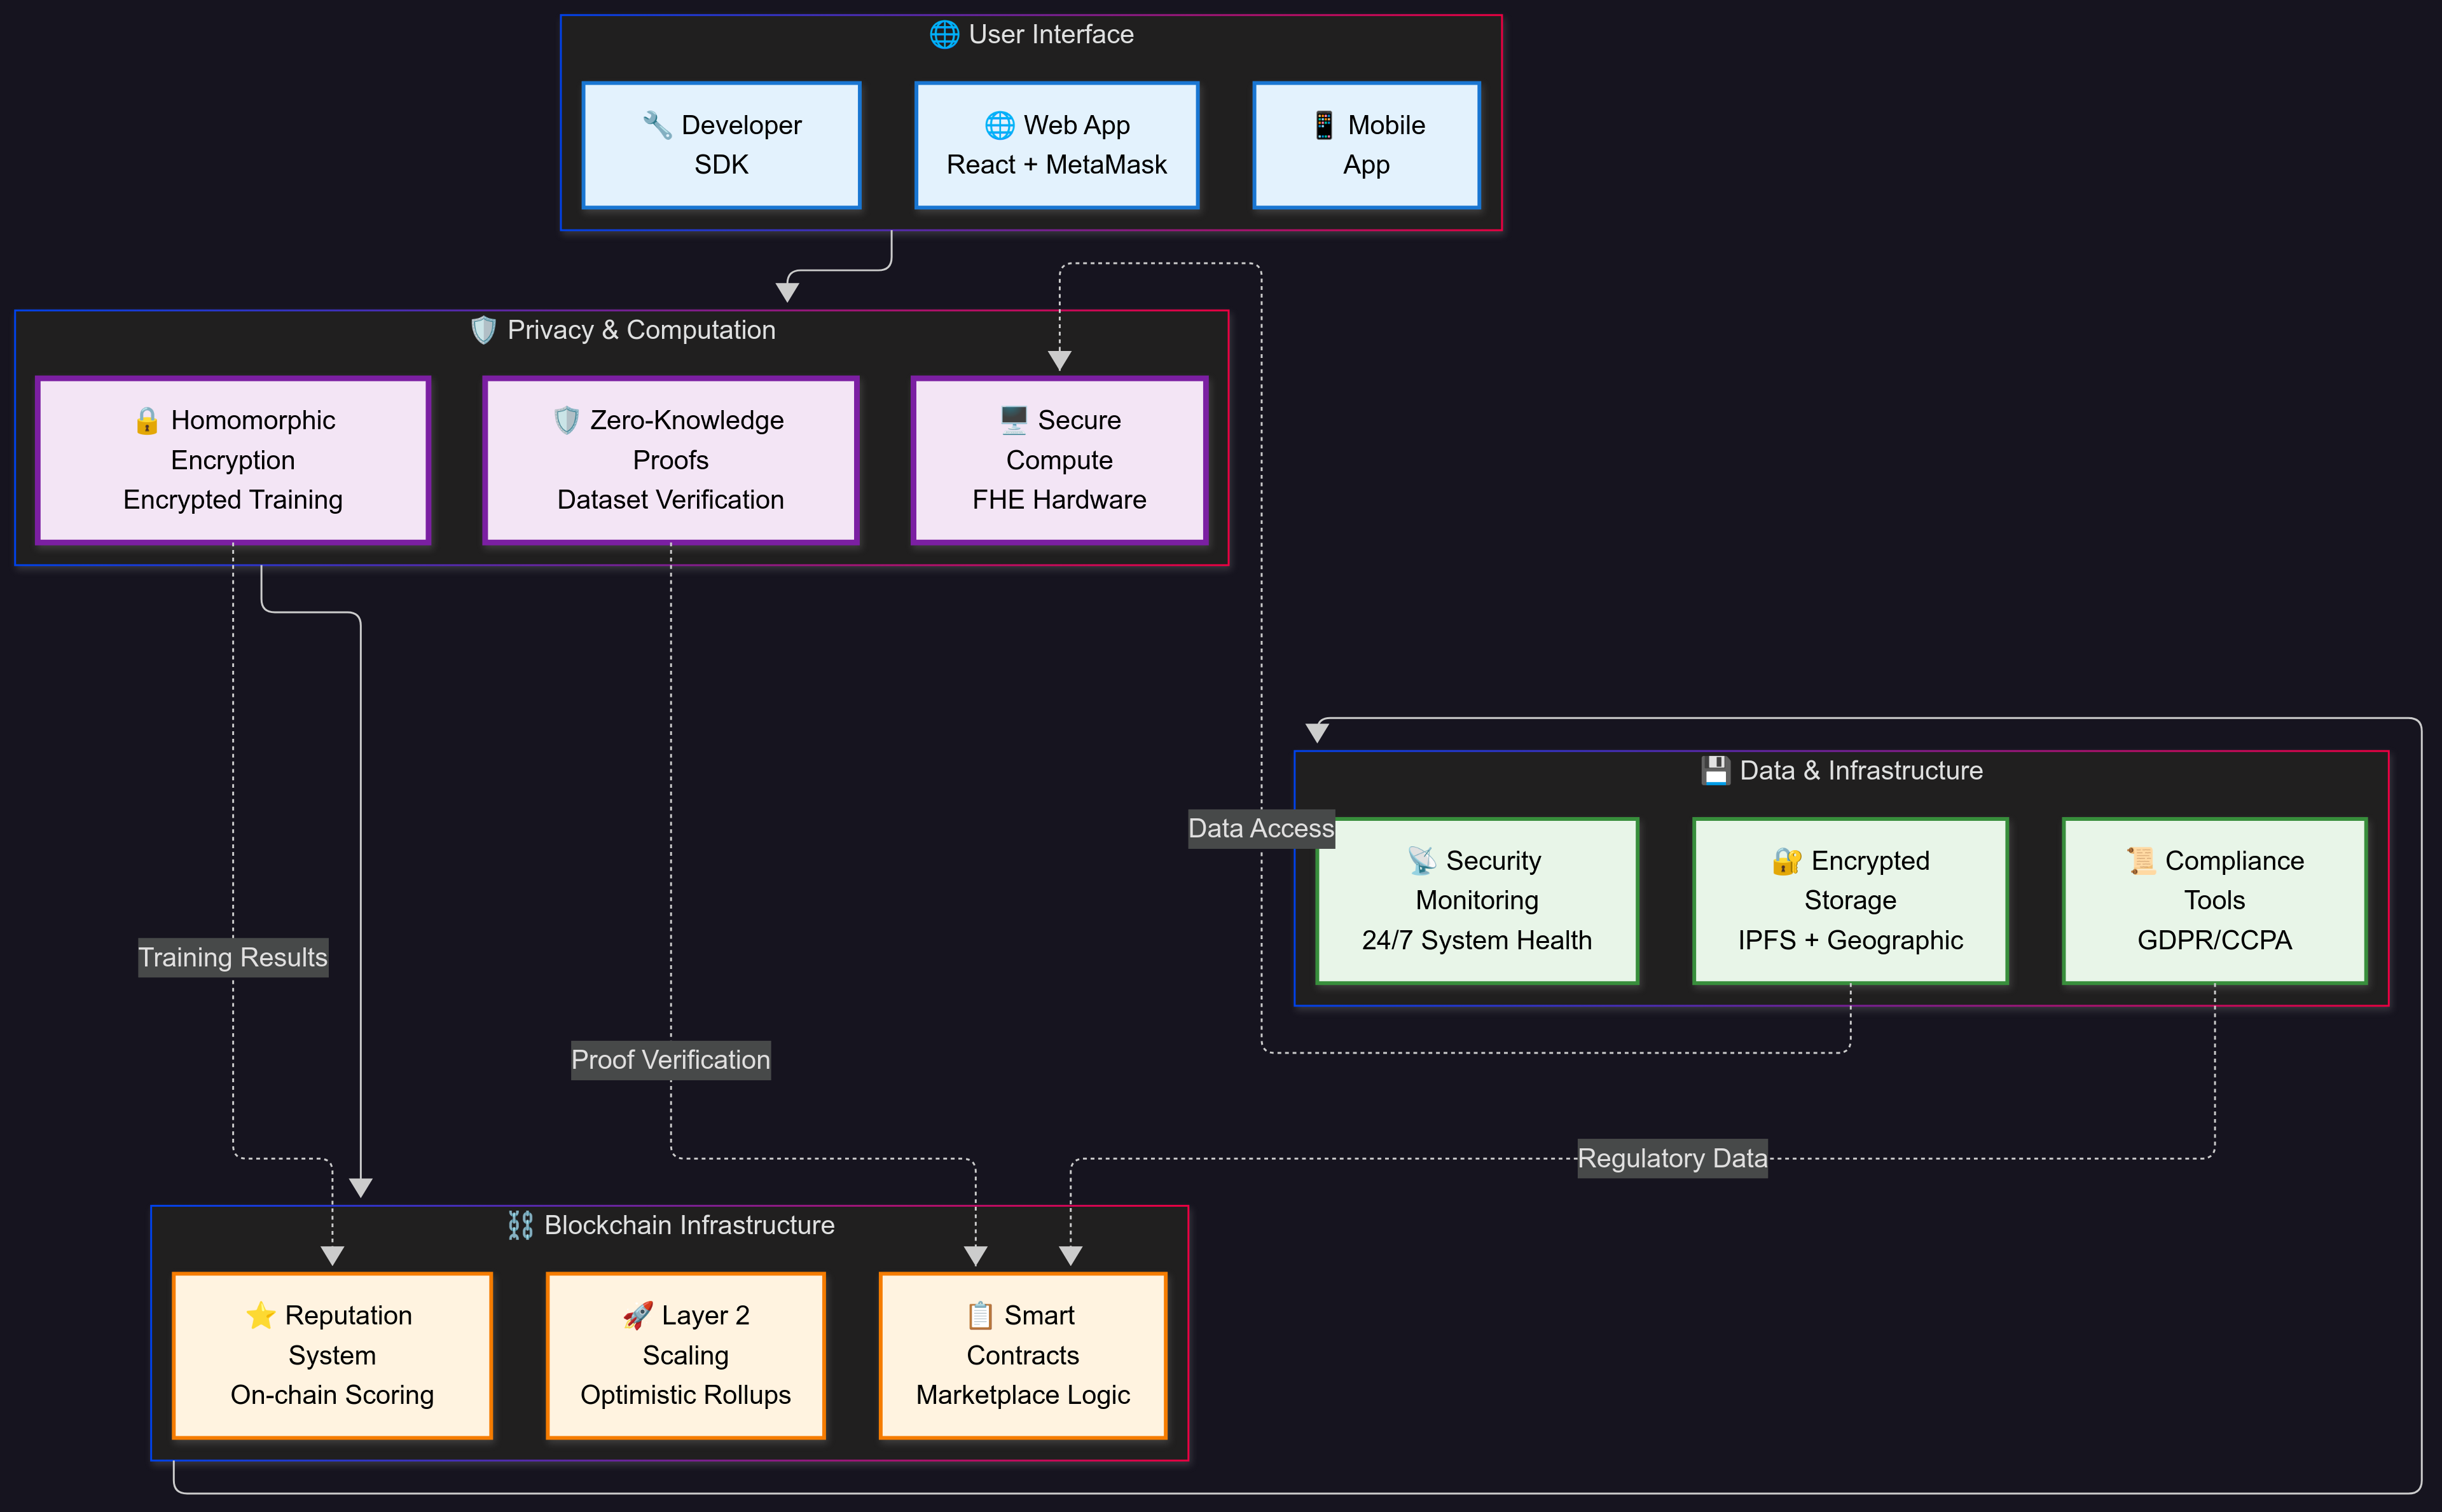This screenshot has width=2442, height=1512.
Task: Click the clipboard icon in Smart Contracts node
Action: (980, 1315)
